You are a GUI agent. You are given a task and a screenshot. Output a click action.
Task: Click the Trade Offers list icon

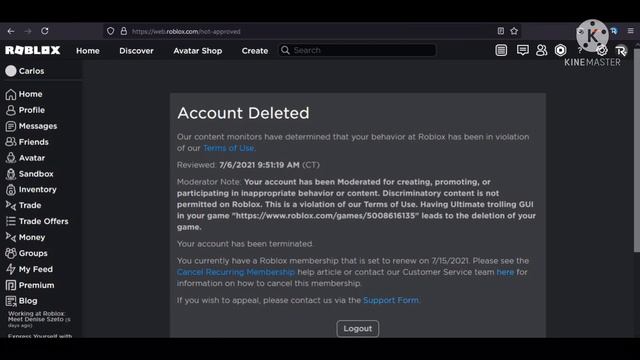tap(11, 221)
